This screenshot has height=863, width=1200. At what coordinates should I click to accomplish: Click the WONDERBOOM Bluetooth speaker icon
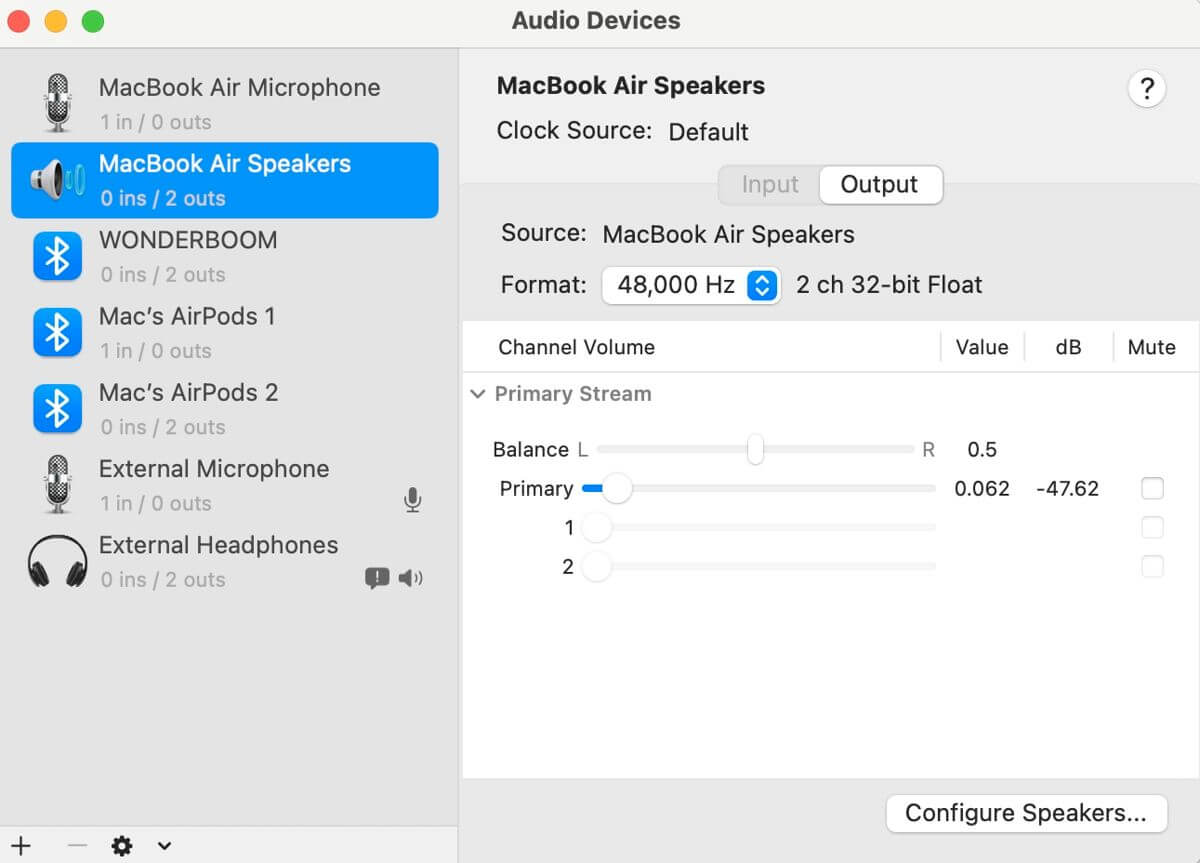tap(57, 256)
